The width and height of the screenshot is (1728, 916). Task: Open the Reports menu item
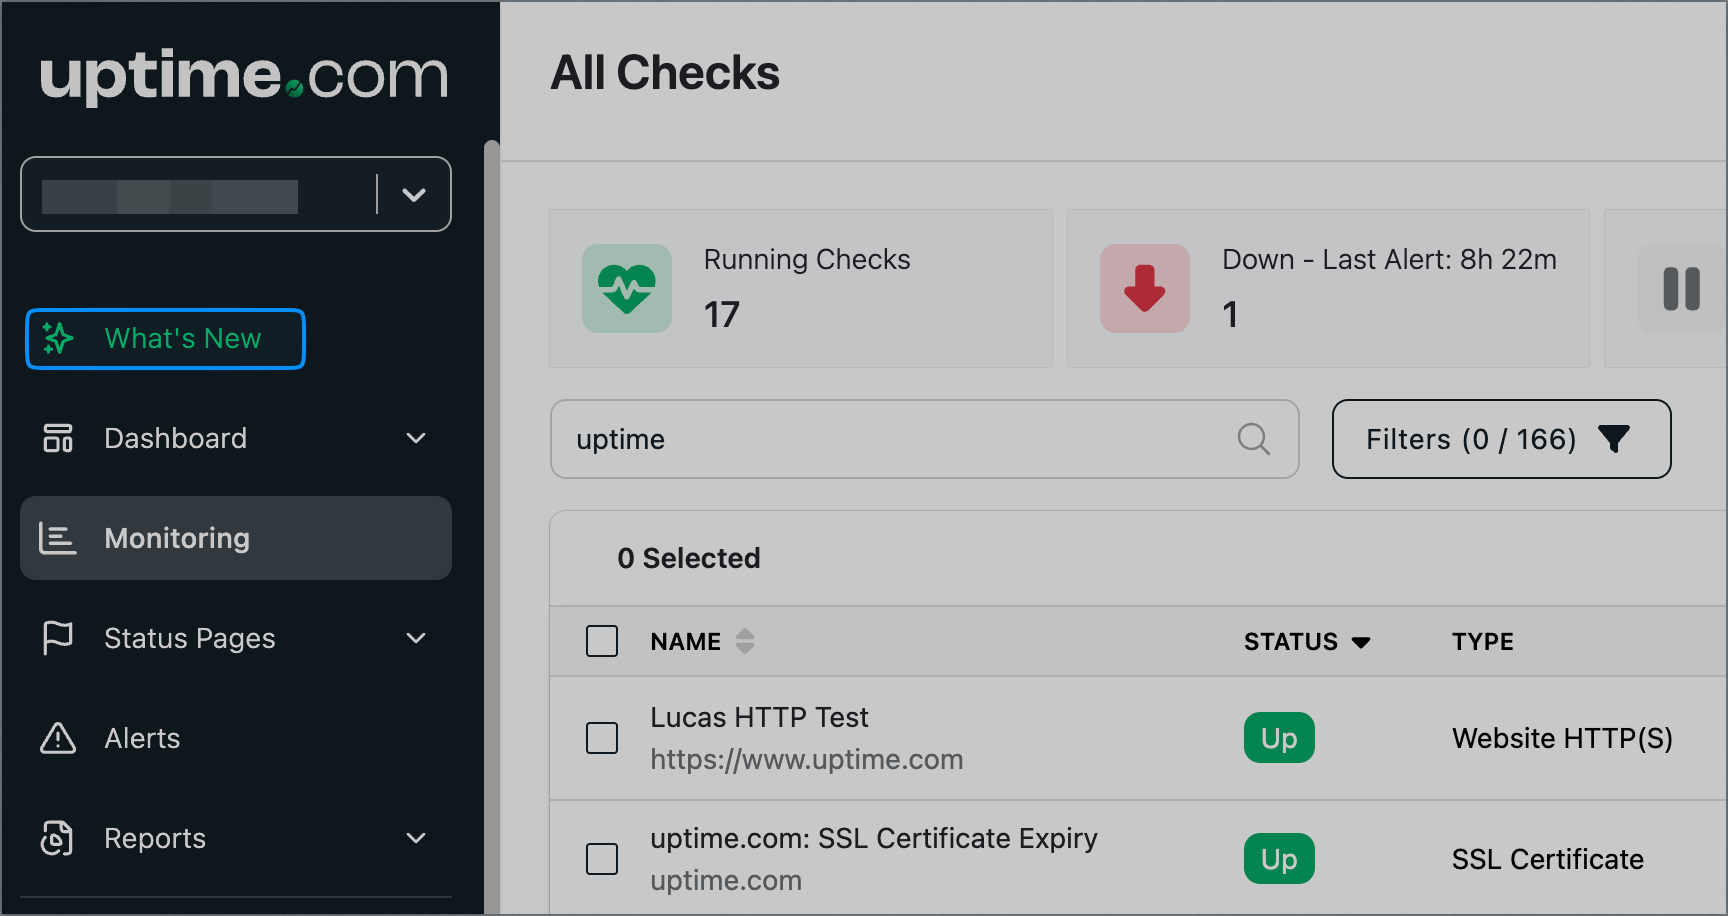pyautogui.click(x=236, y=838)
